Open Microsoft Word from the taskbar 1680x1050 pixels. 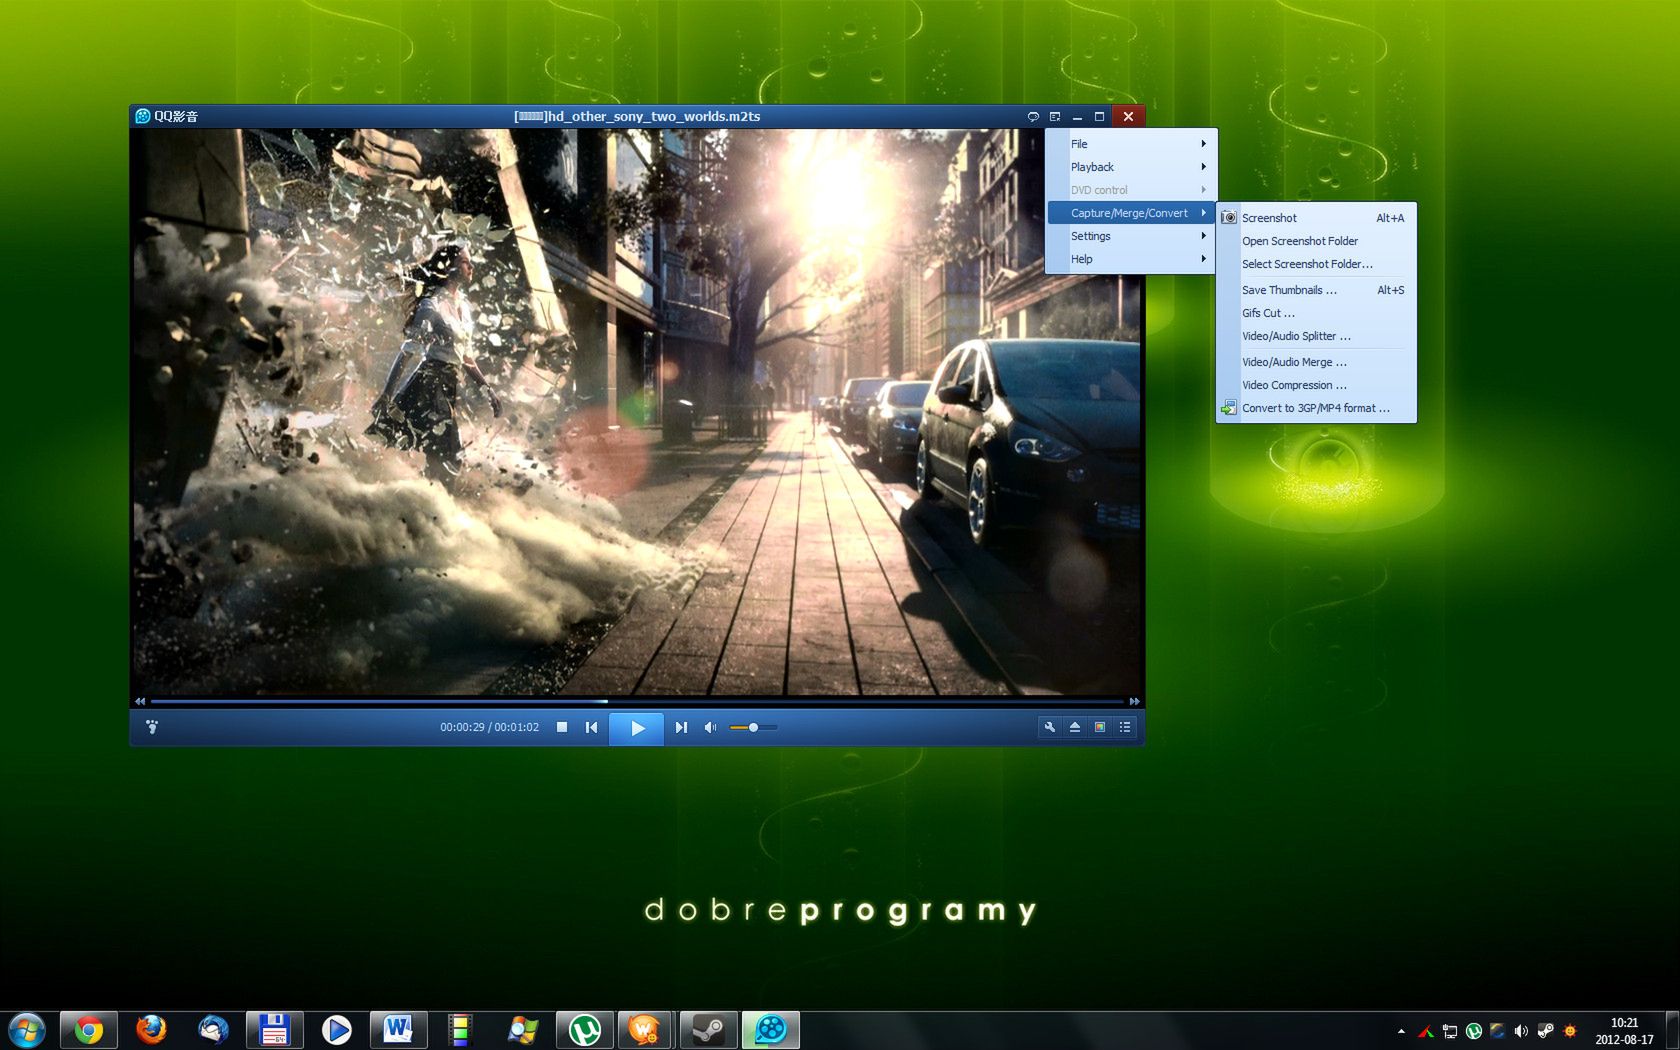399,1030
